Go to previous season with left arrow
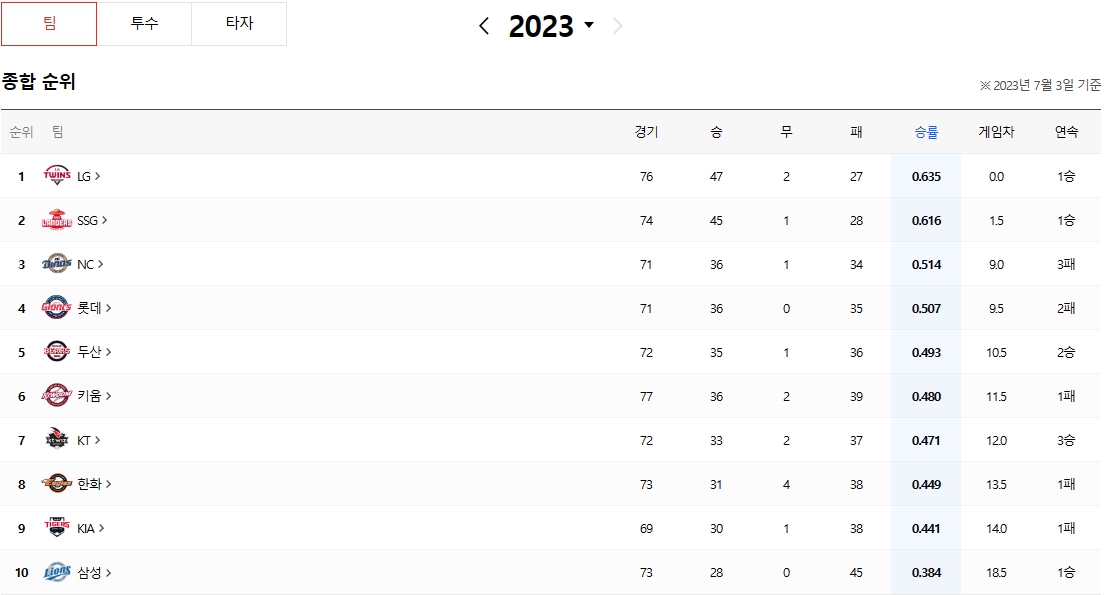The width and height of the screenshot is (1105, 595). coord(483,26)
